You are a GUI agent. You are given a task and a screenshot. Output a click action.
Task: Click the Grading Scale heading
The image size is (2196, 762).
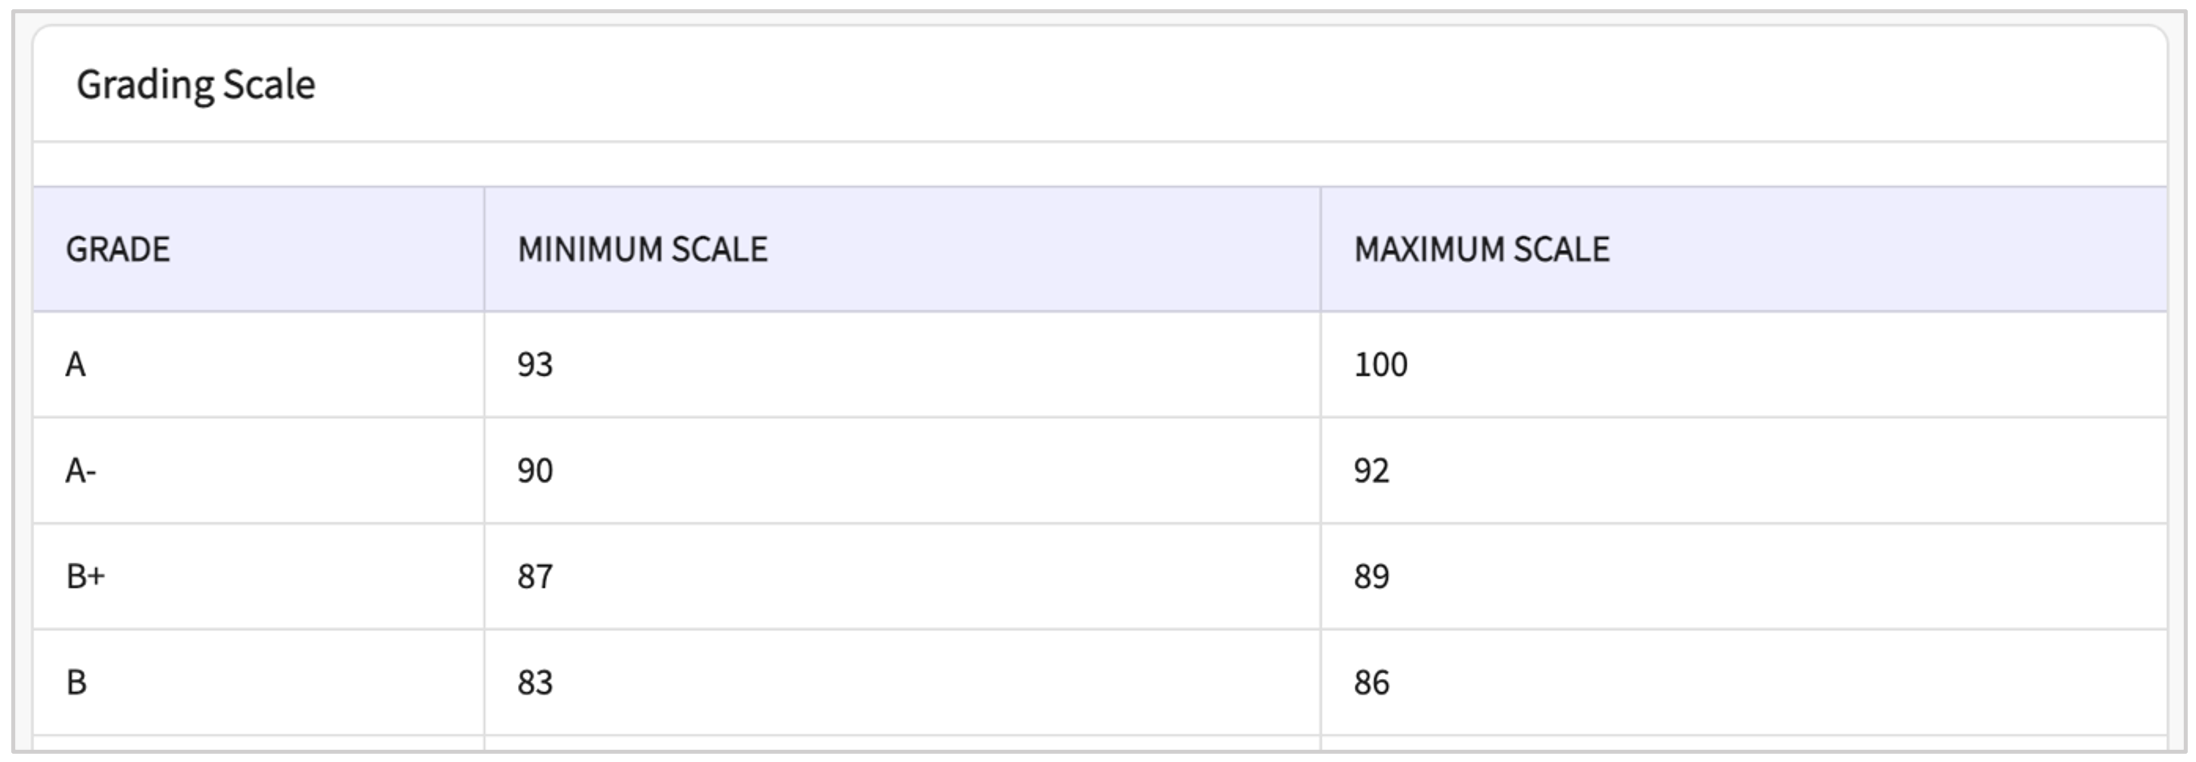click(x=196, y=85)
